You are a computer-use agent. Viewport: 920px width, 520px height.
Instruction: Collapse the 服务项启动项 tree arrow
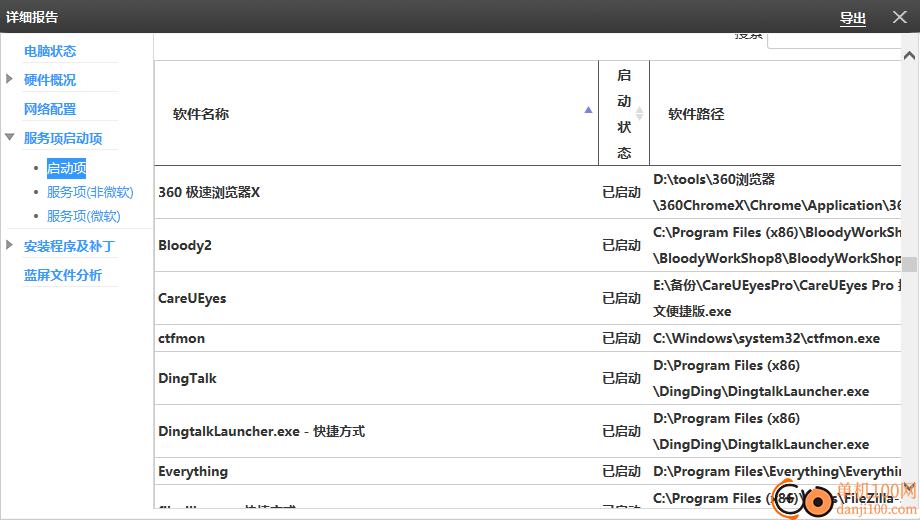(9, 137)
